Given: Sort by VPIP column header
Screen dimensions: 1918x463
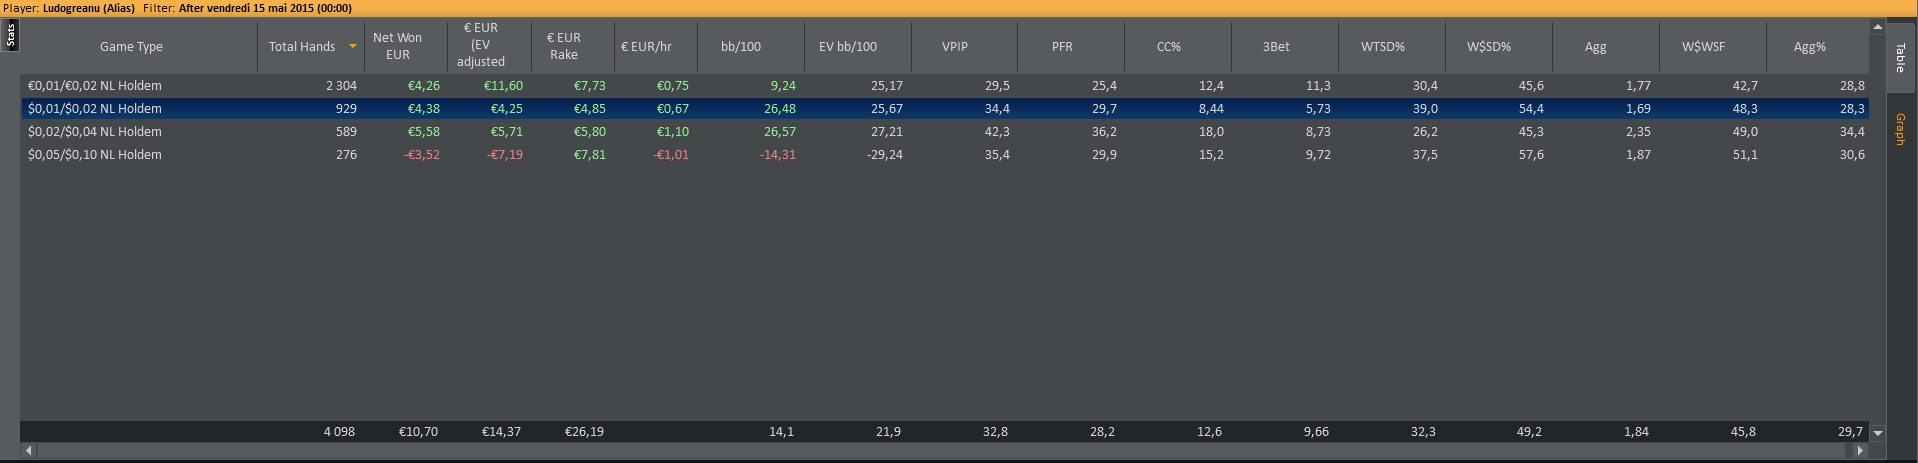Looking at the screenshot, I should pyautogui.click(x=955, y=47).
